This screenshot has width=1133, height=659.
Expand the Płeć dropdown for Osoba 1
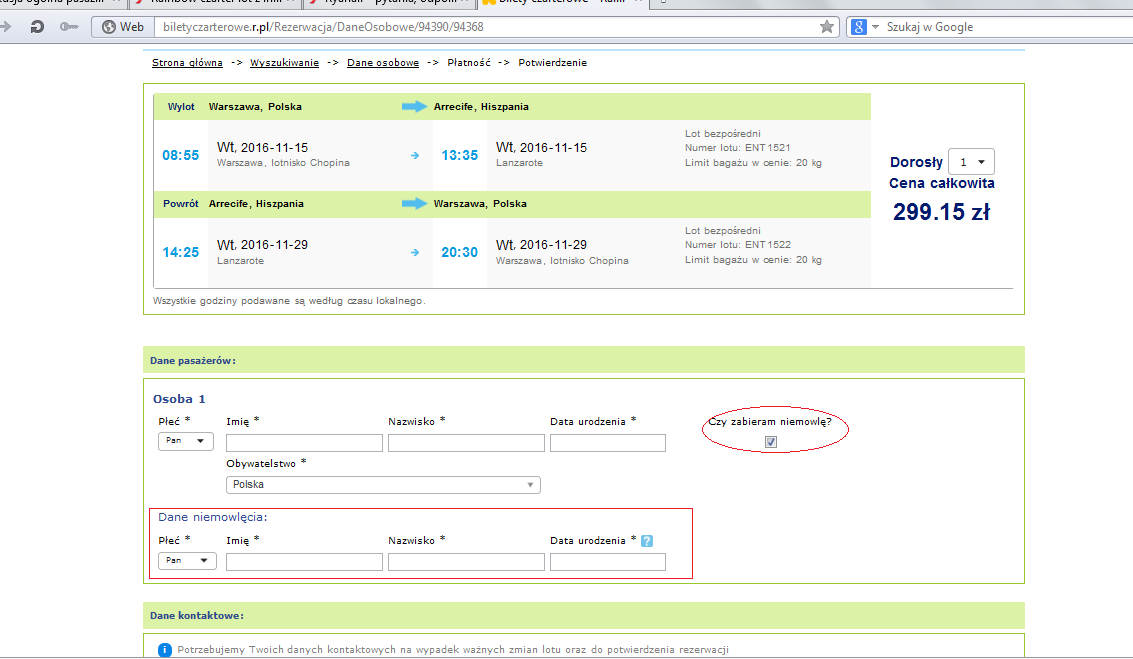(186, 441)
